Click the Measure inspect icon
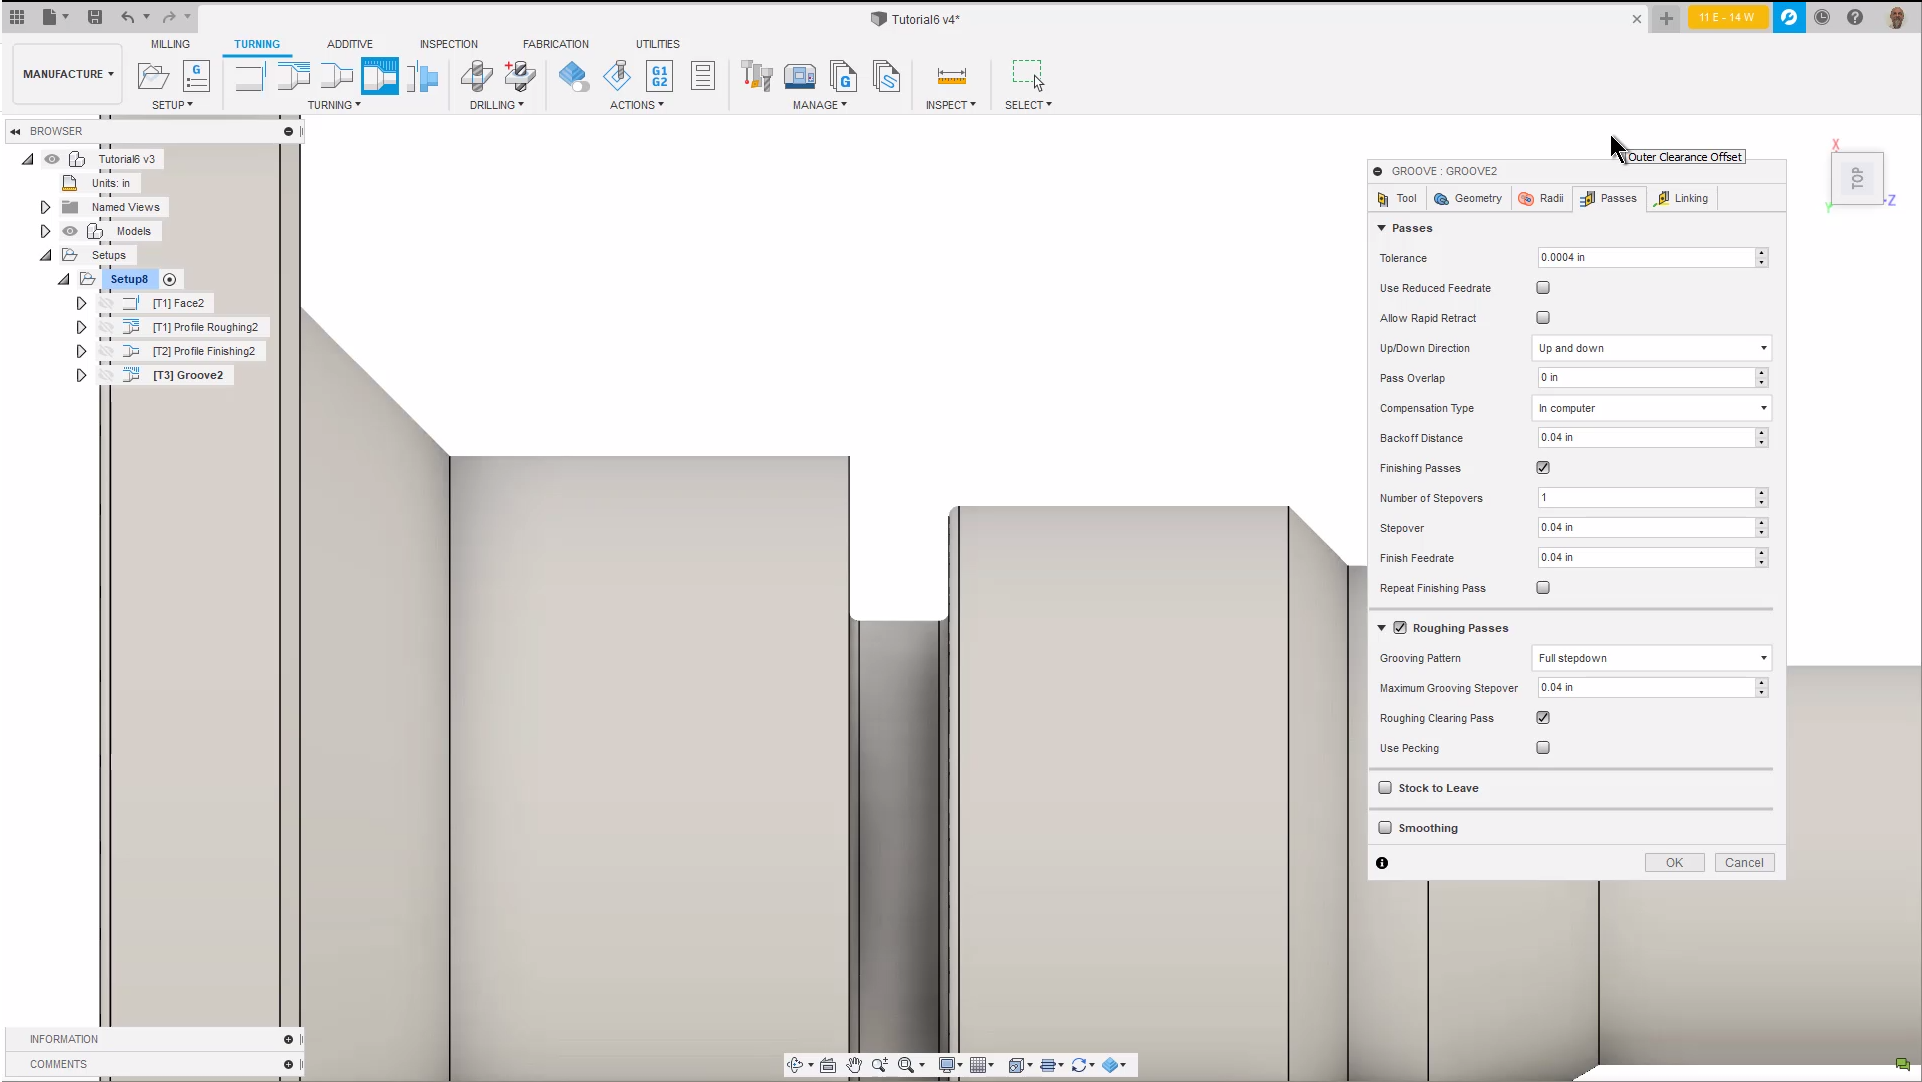Image resolution: width=1922 pixels, height=1082 pixels. [x=951, y=76]
